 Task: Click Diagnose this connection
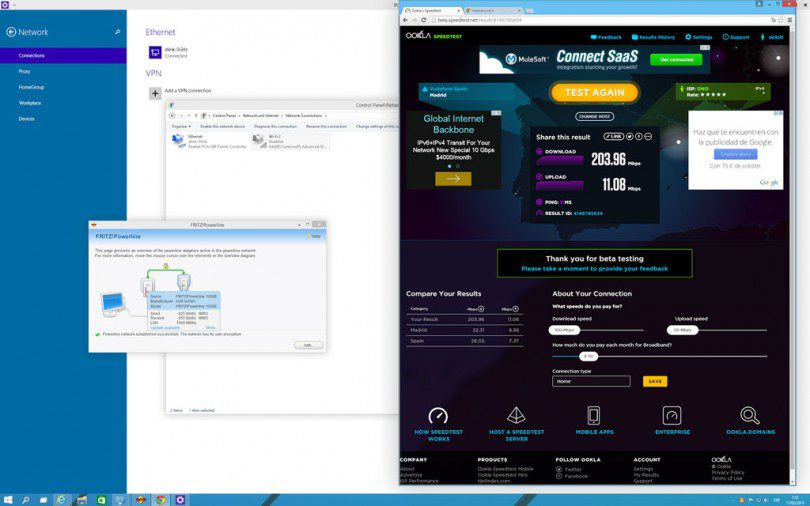275,126
